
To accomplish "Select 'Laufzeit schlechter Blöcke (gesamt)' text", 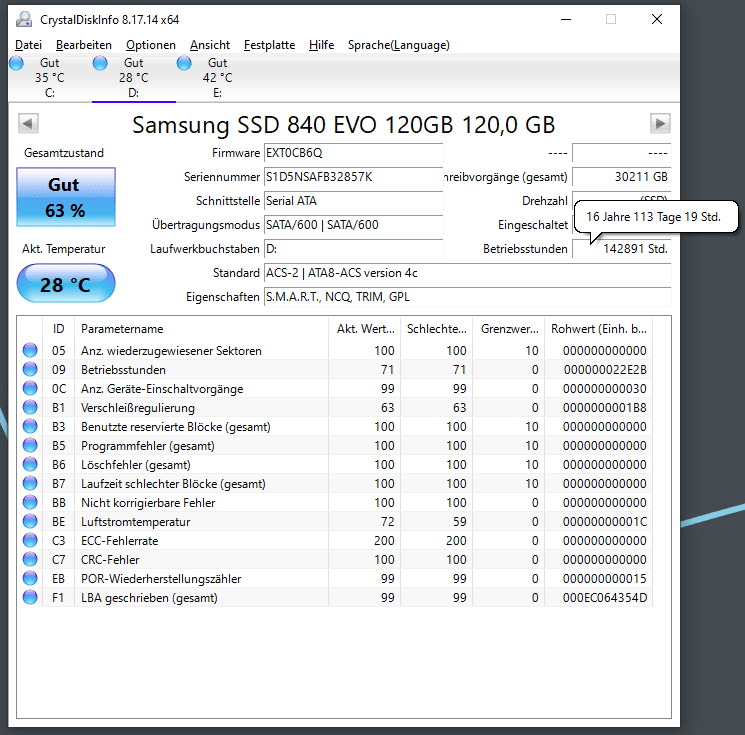I will coord(173,484).
